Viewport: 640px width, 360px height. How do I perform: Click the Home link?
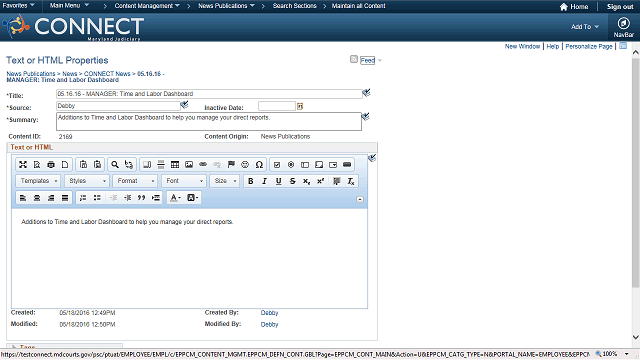pos(574,7)
